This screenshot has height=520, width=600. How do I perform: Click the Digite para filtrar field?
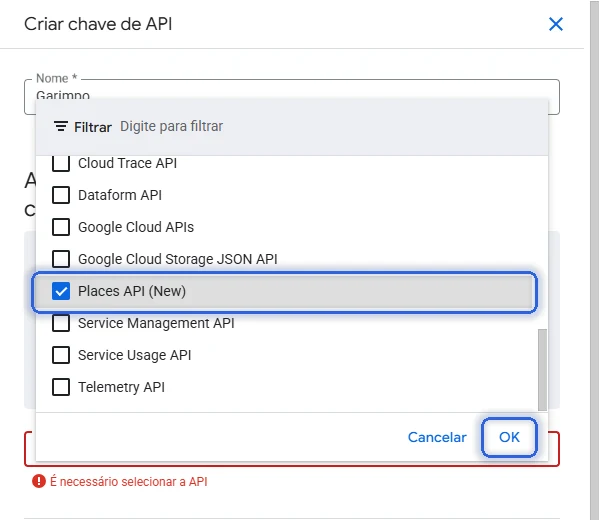click(x=171, y=126)
